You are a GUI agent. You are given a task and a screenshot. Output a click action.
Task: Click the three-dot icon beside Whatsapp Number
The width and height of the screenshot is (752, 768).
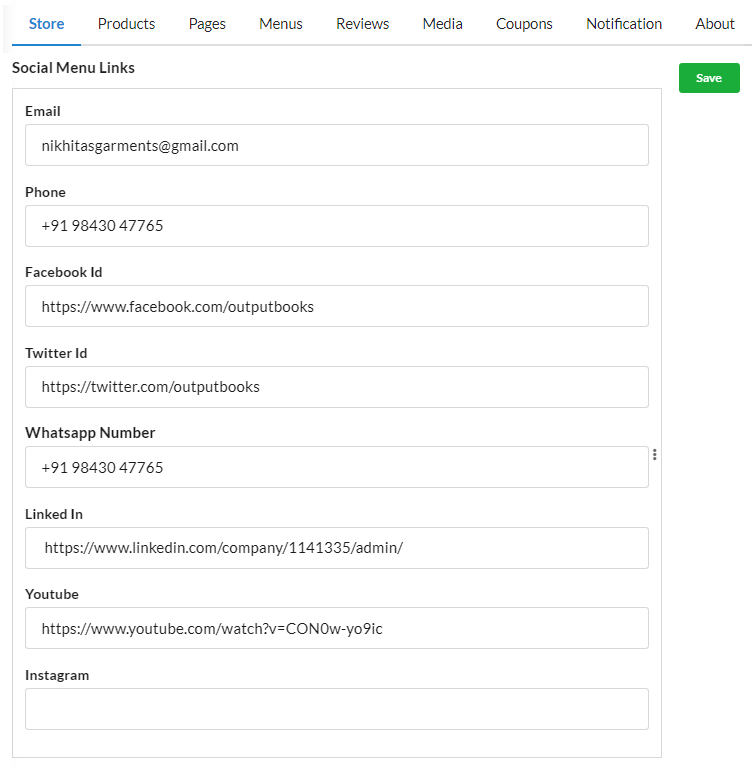click(655, 455)
